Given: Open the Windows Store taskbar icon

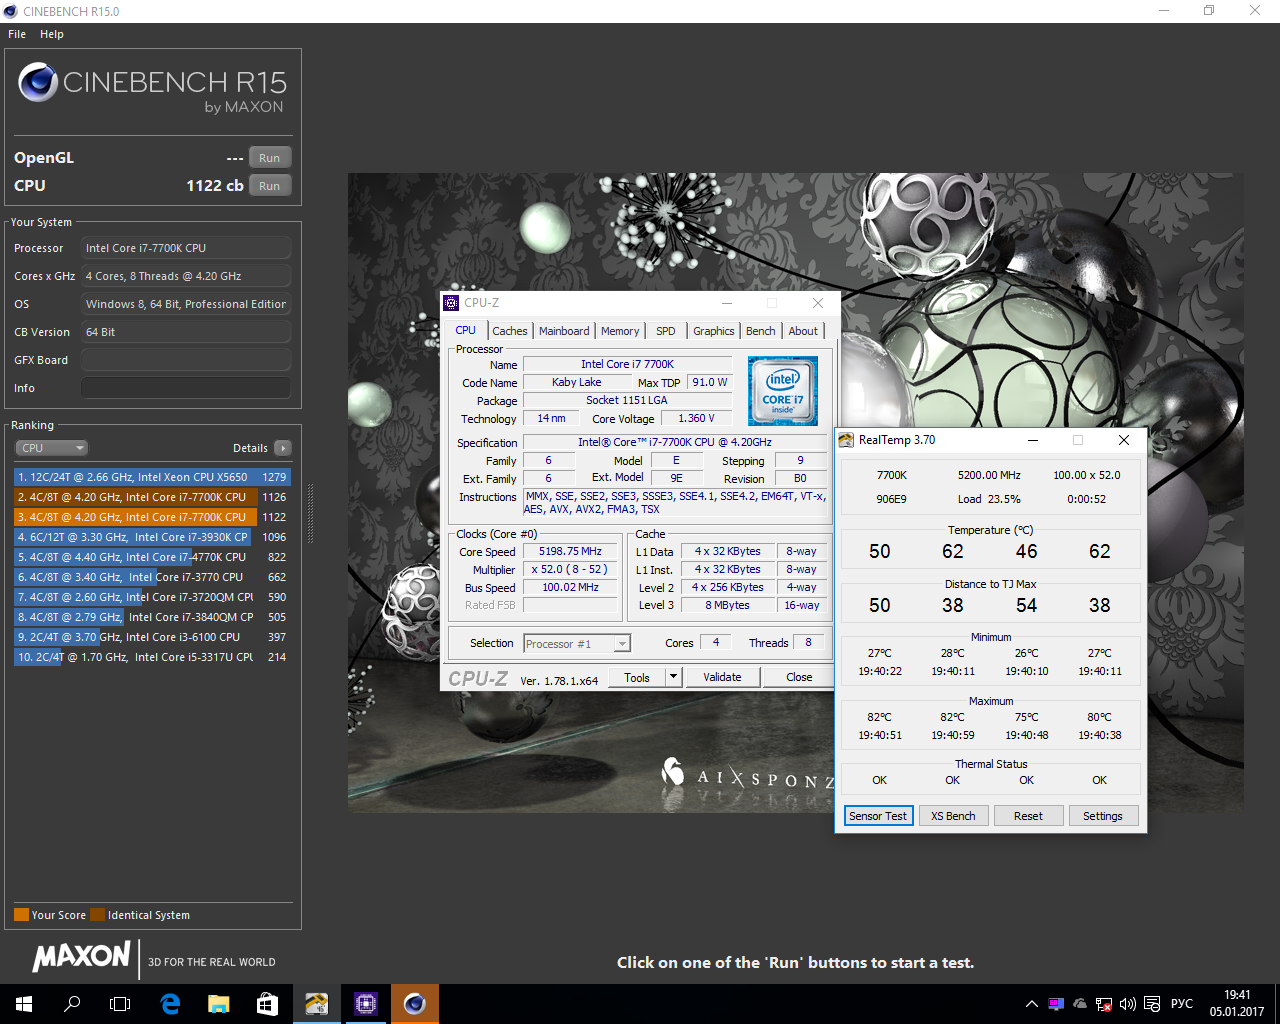Looking at the screenshot, I should (x=267, y=1004).
